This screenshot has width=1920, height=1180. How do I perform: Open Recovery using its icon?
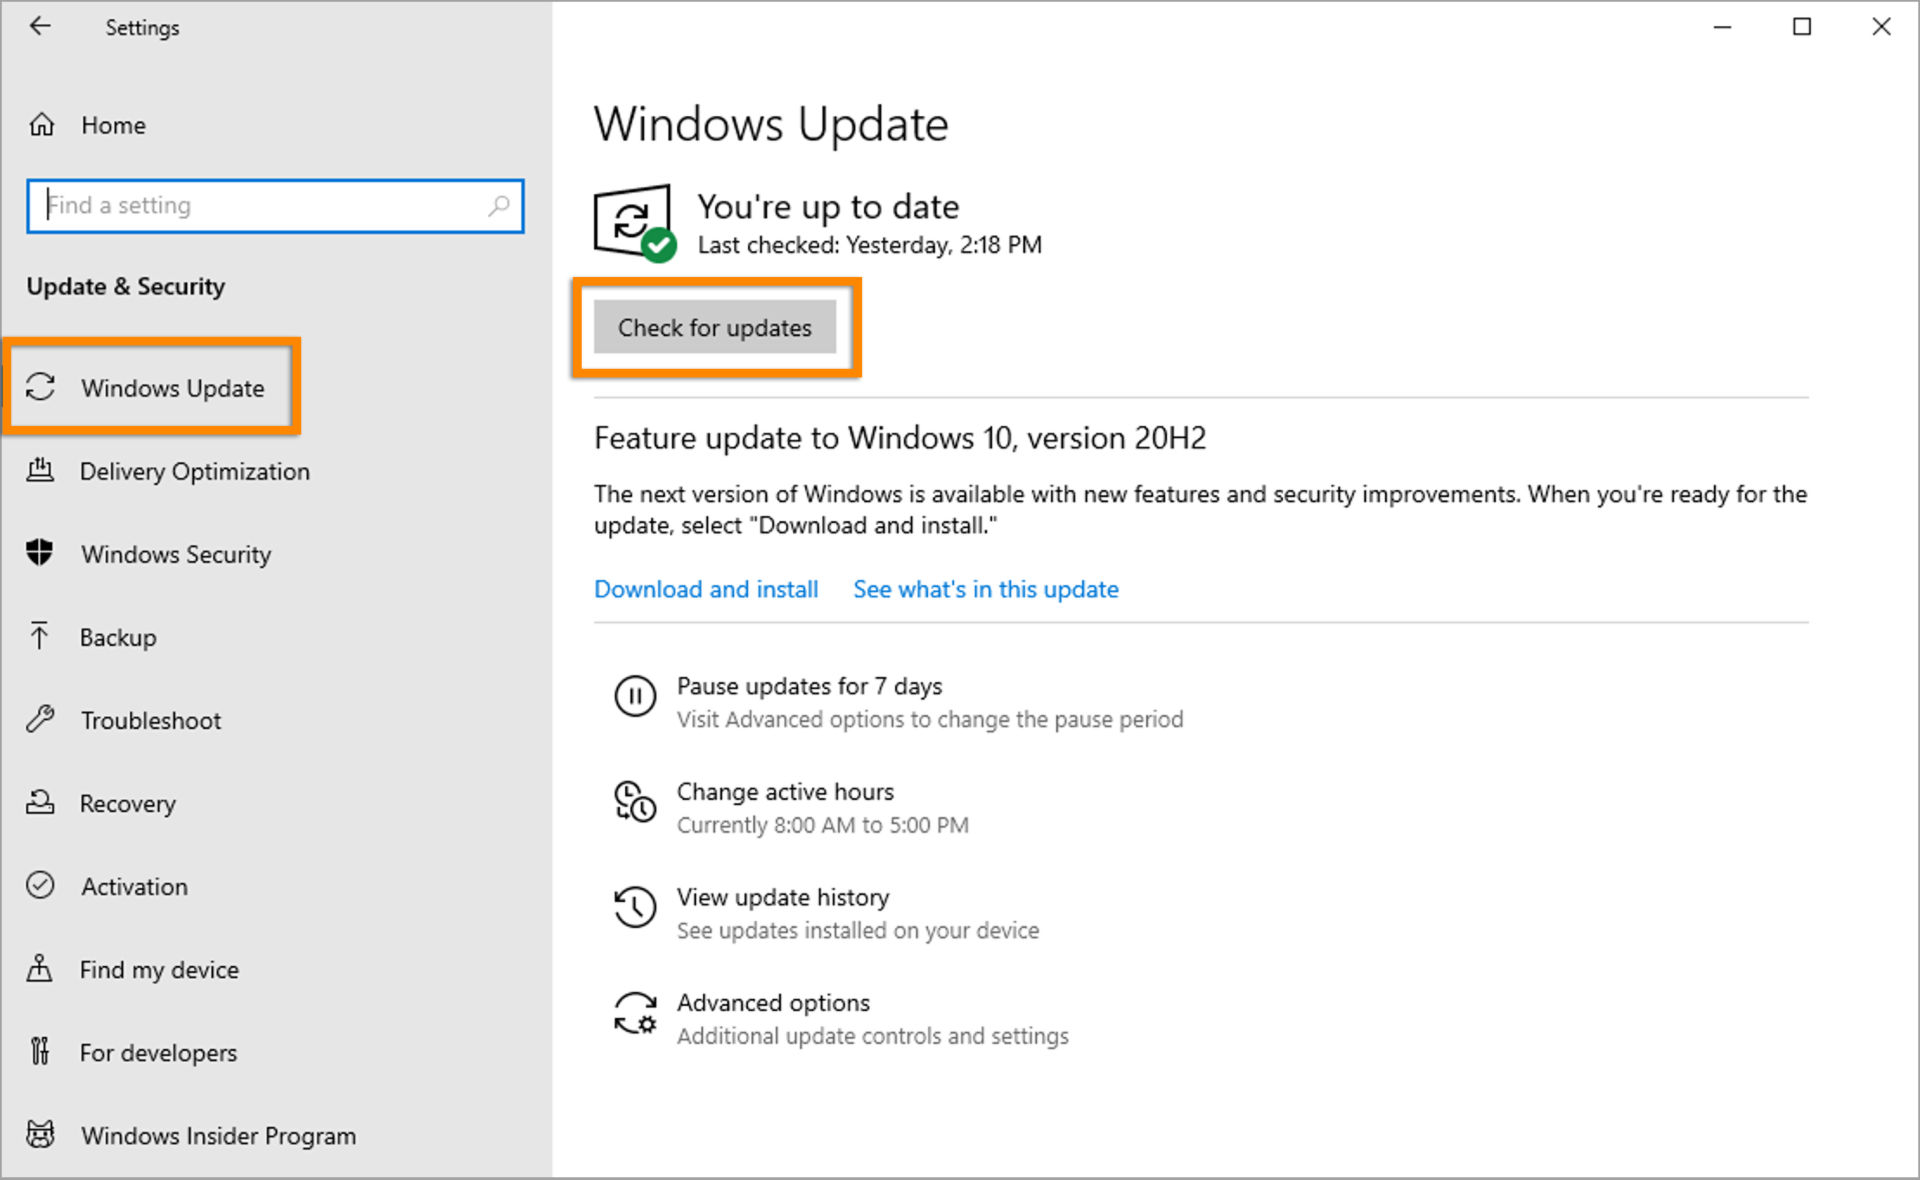42,802
